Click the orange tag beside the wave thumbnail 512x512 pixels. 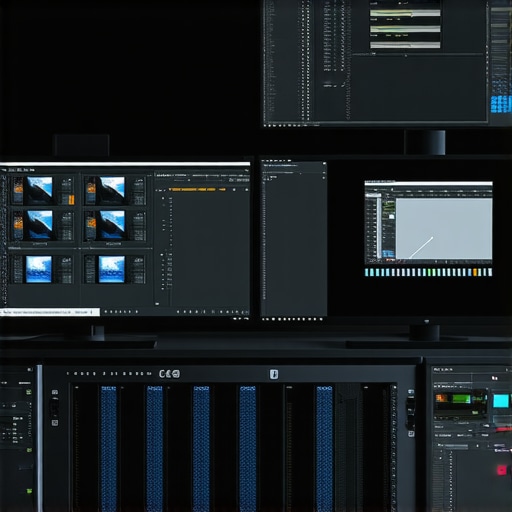click(71, 200)
